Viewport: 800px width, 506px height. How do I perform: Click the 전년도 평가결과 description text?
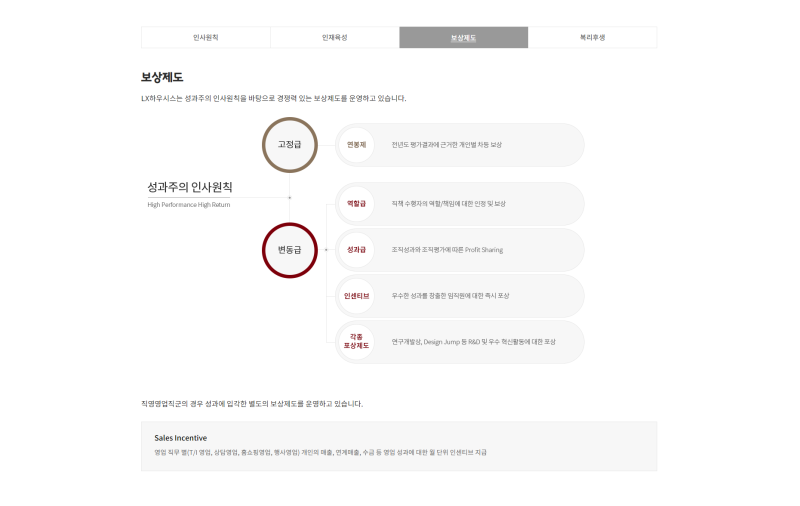446,145
